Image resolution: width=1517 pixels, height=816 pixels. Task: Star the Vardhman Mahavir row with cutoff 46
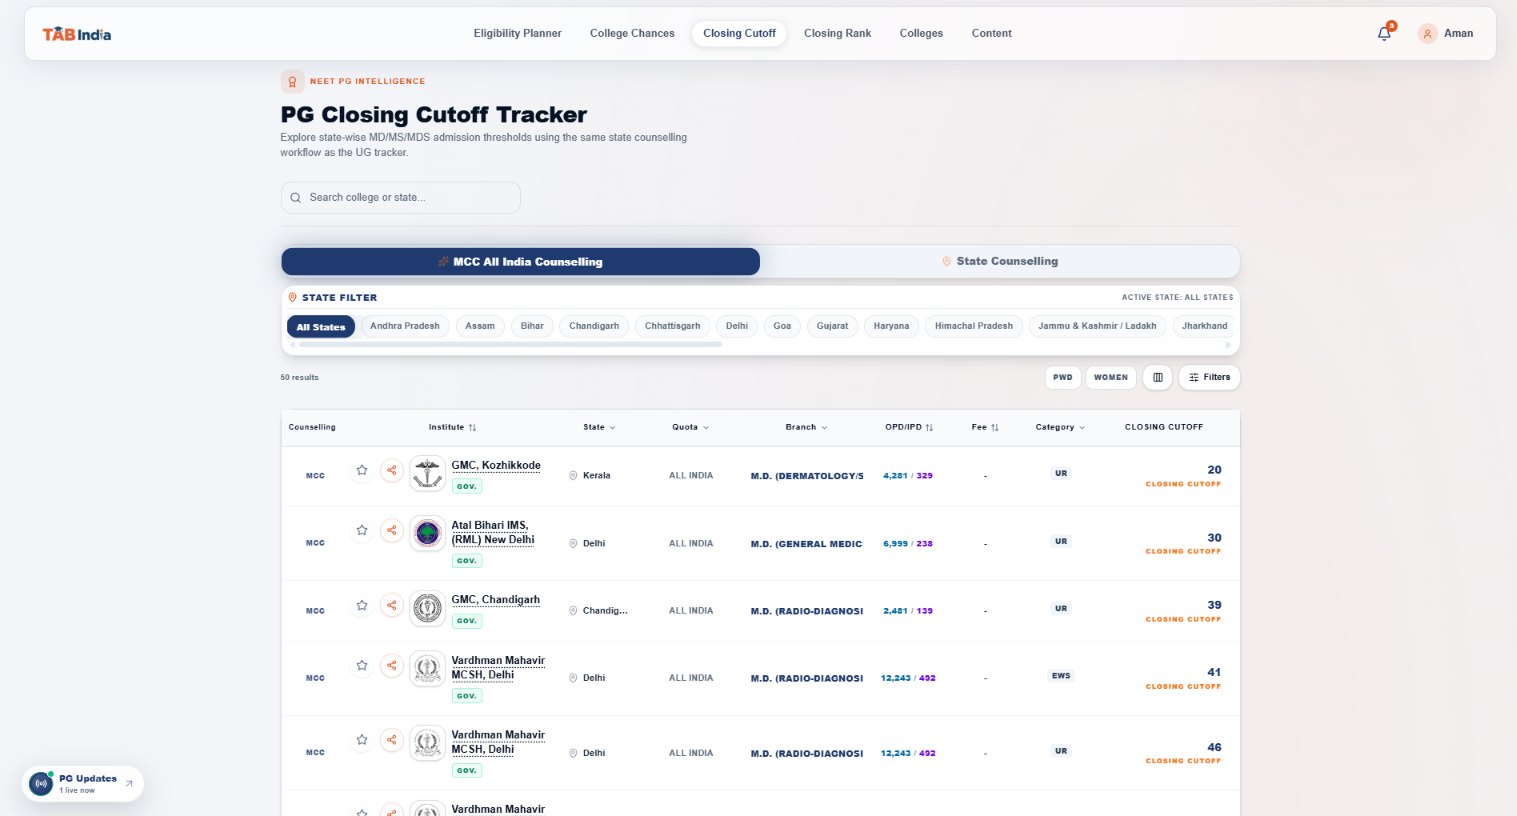pos(362,740)
